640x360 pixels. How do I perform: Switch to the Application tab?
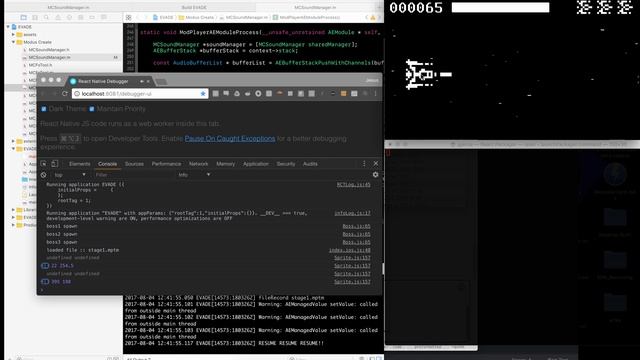click(x=256, y=164)
